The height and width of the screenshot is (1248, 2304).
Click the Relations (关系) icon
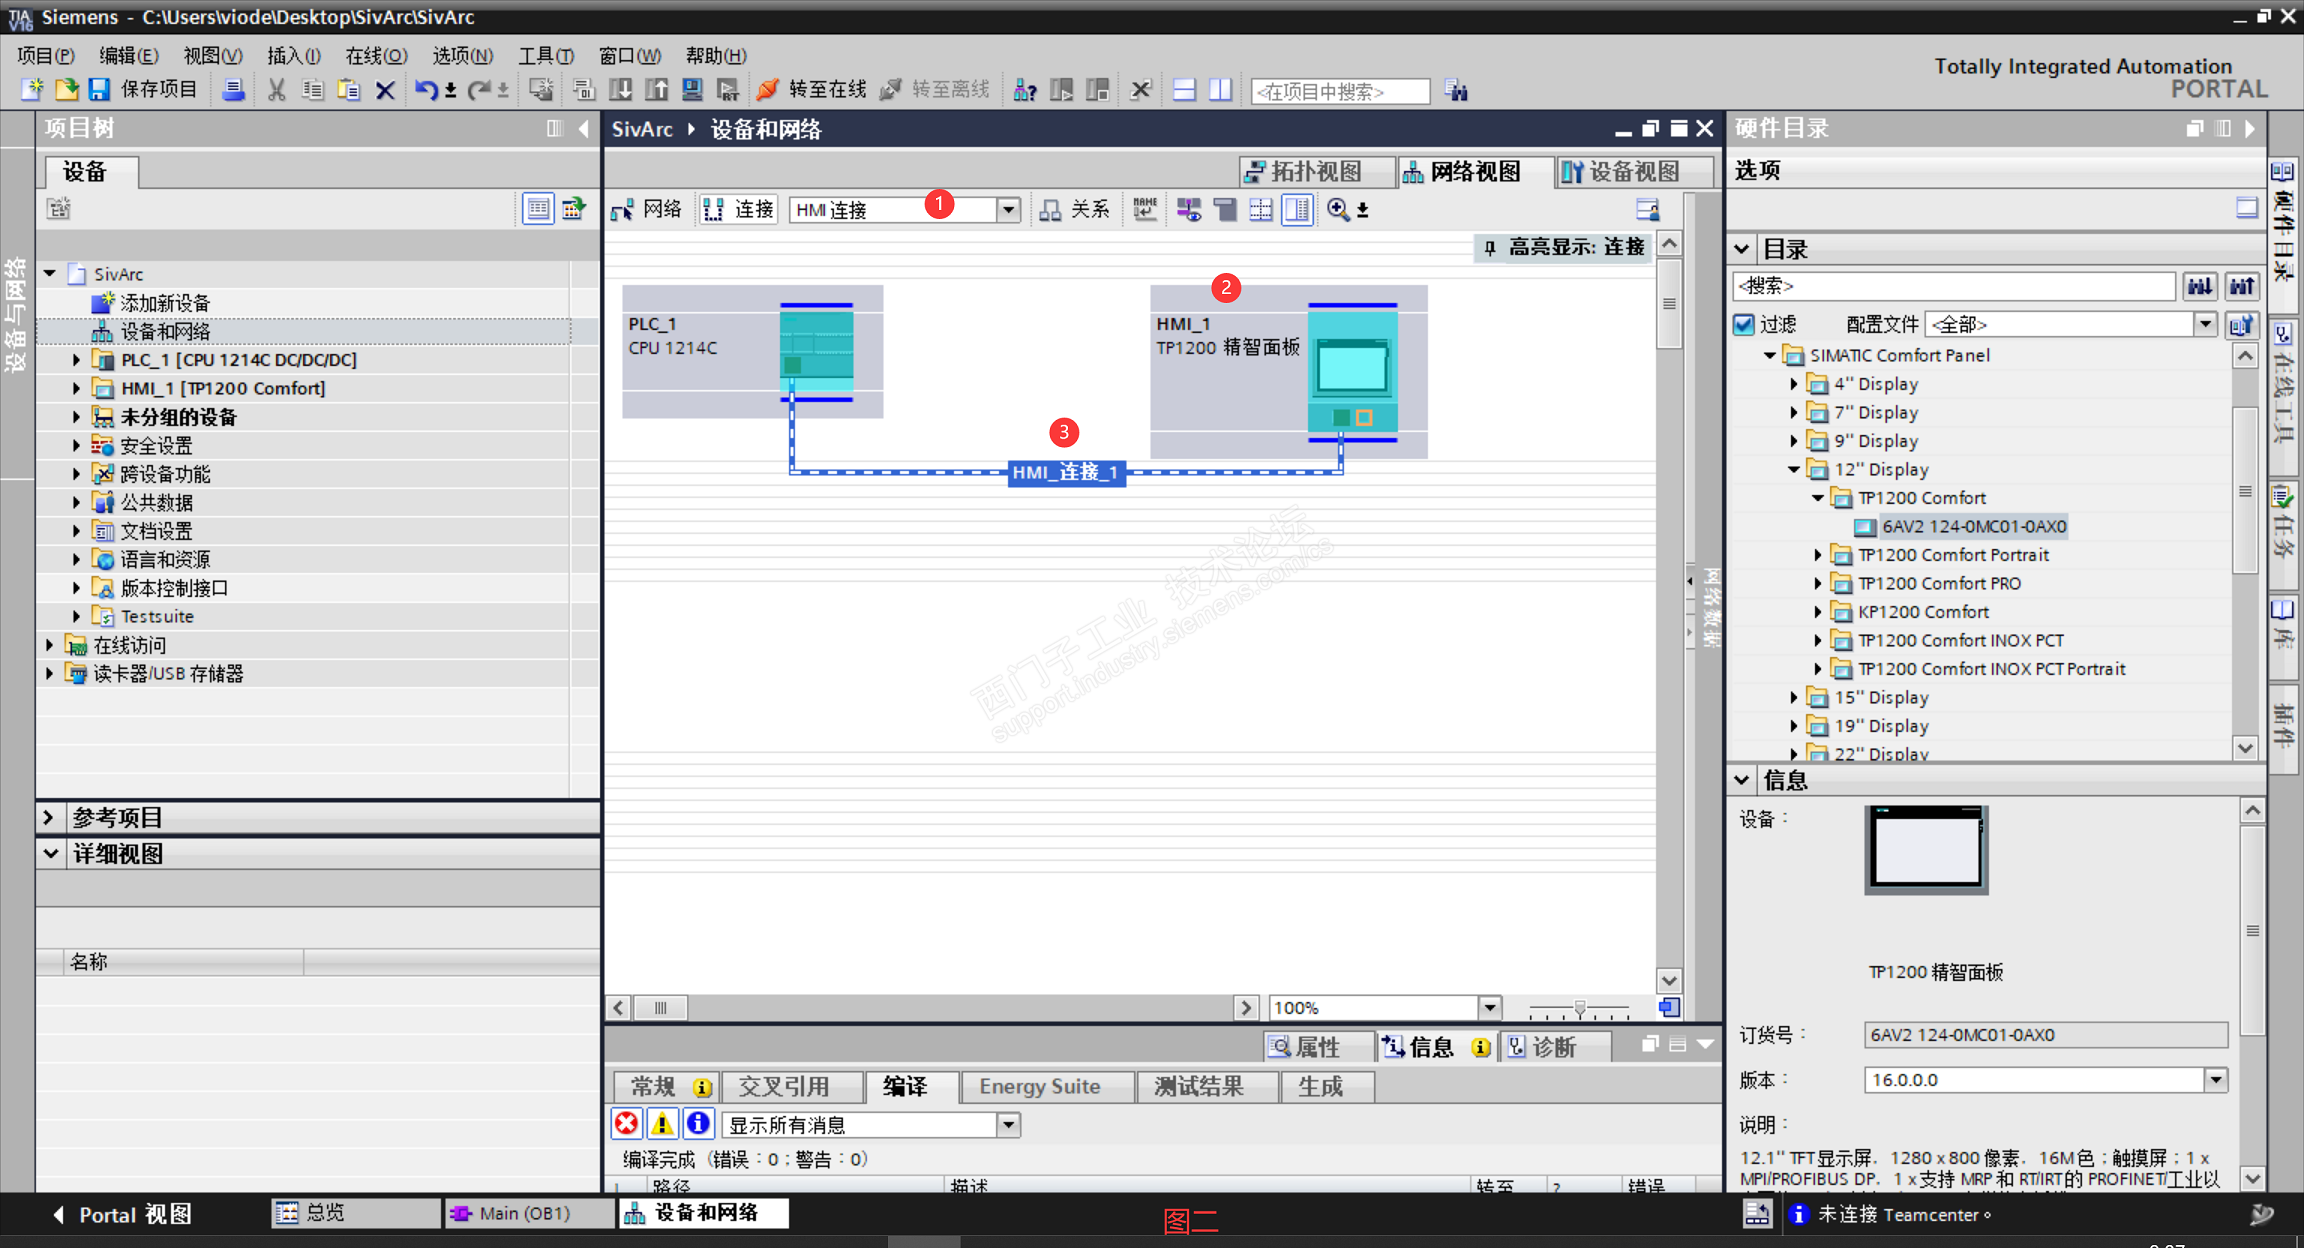pos(1050,209)
